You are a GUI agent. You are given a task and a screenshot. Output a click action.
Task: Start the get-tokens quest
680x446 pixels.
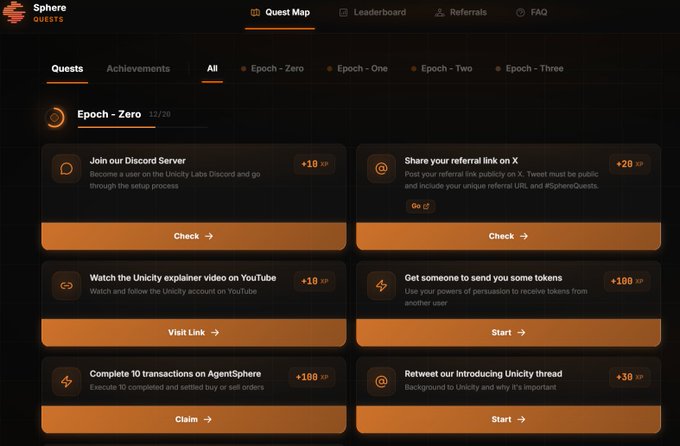coord(508,333)
